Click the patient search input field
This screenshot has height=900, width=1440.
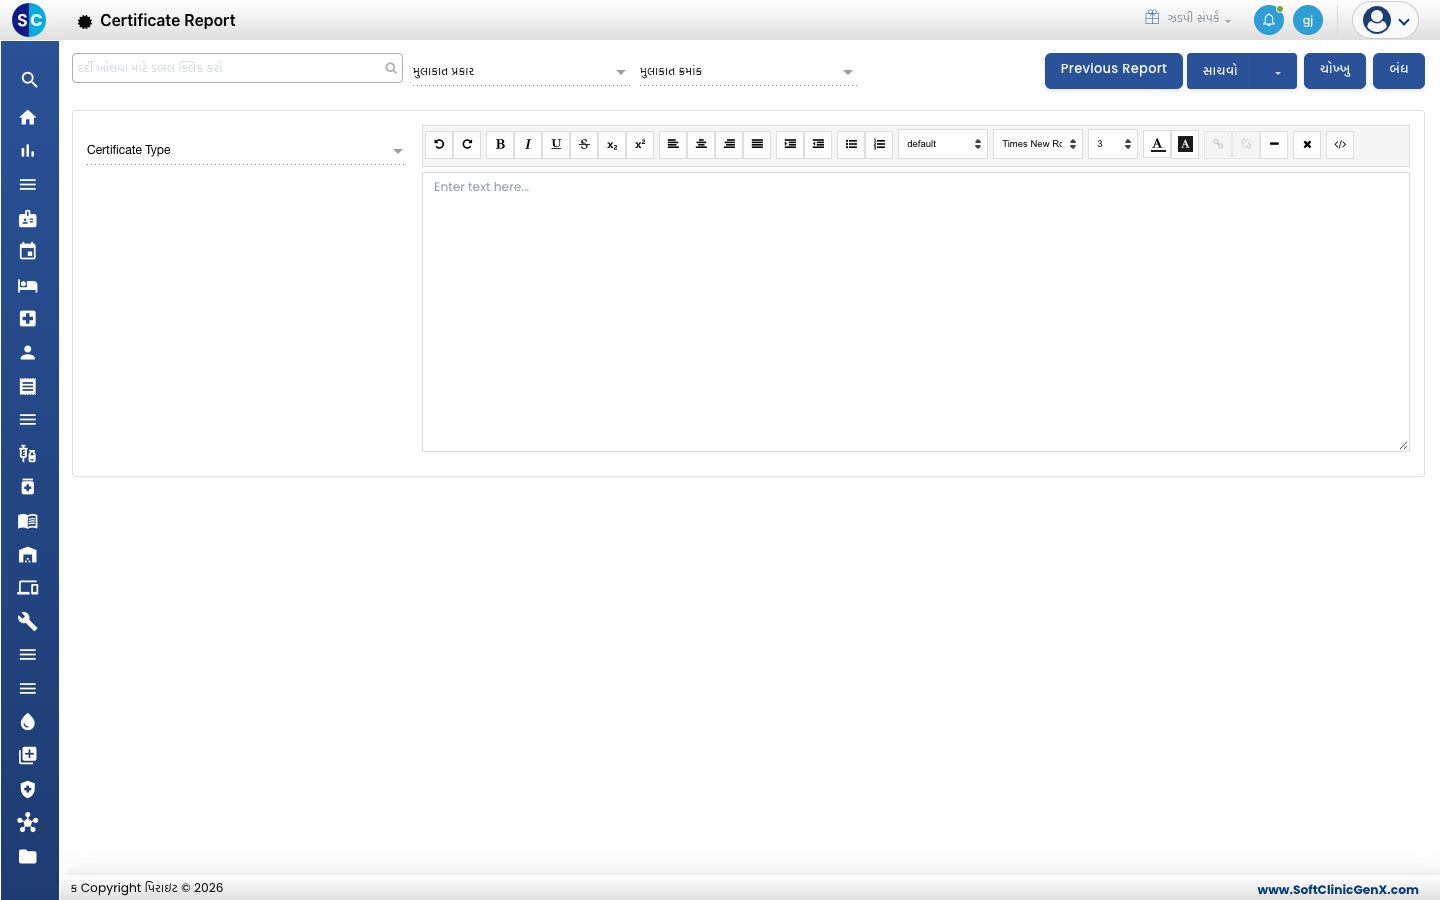[x=237, y=68]
